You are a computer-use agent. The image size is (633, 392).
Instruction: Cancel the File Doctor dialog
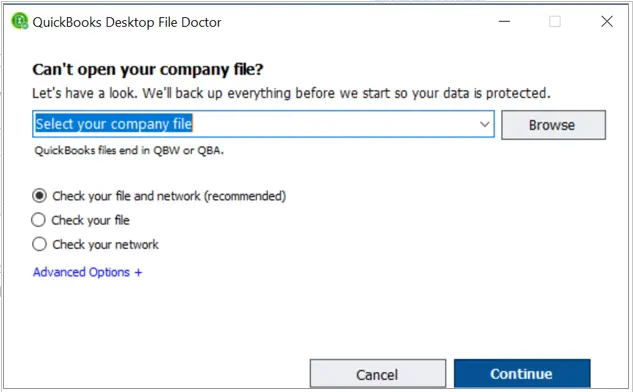378,374
